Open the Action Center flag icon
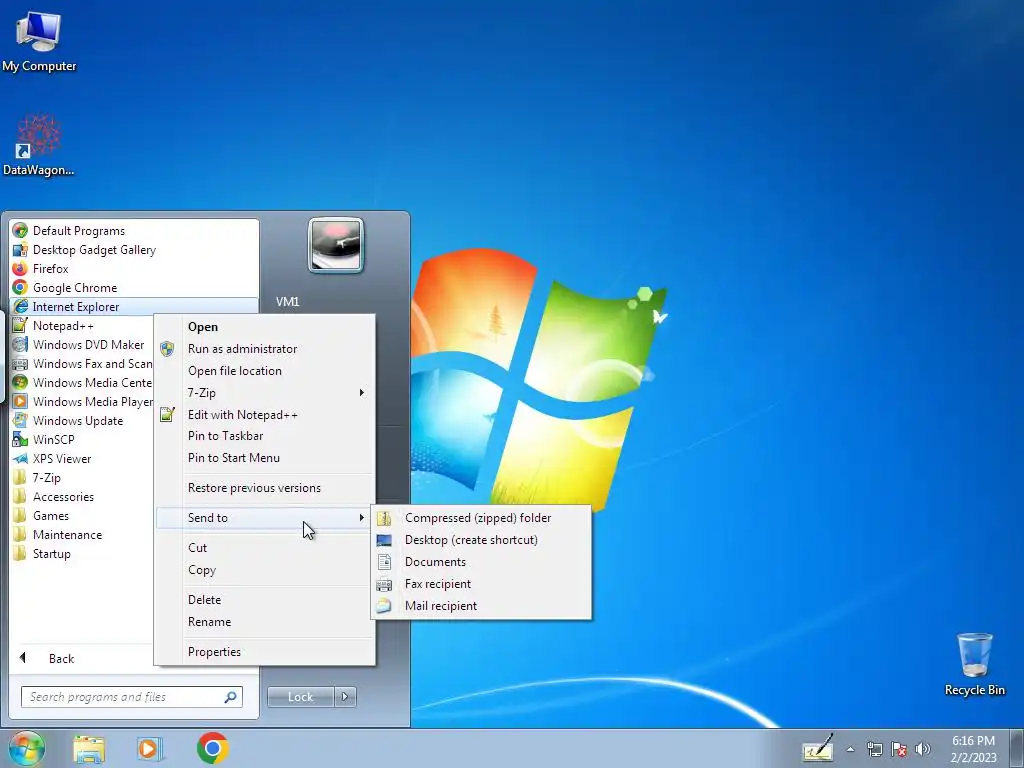The width and height of the screenshot is (1024, 768). tap(899, 749)
